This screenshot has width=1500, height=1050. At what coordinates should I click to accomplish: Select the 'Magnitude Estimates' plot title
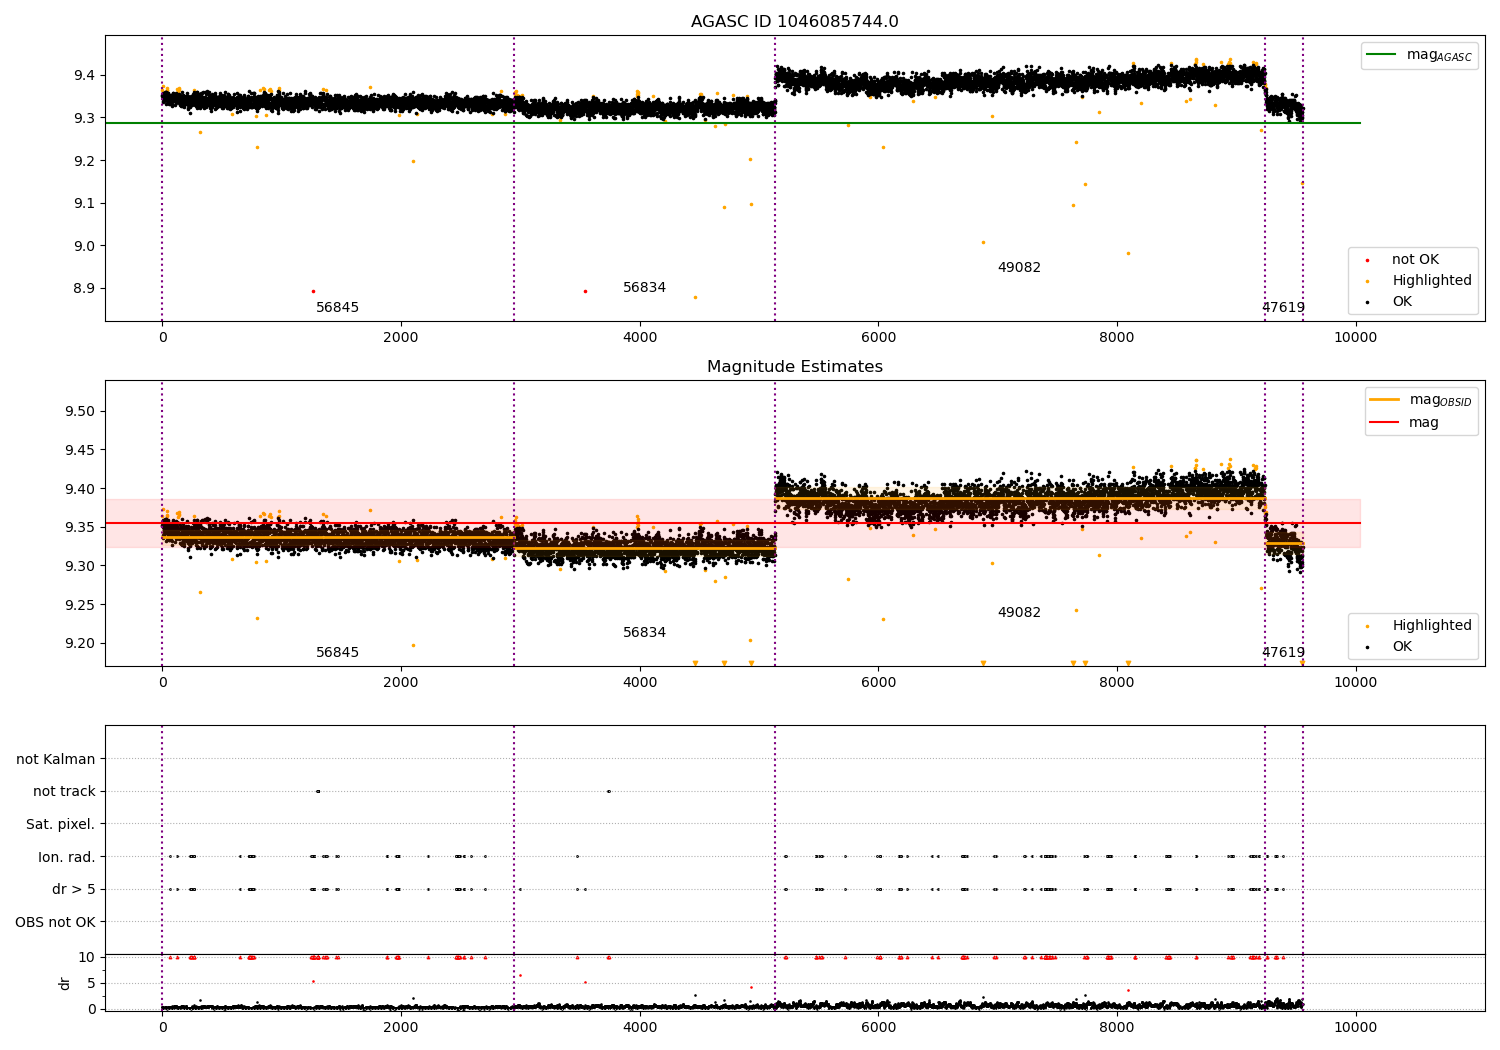pos(794,367)
